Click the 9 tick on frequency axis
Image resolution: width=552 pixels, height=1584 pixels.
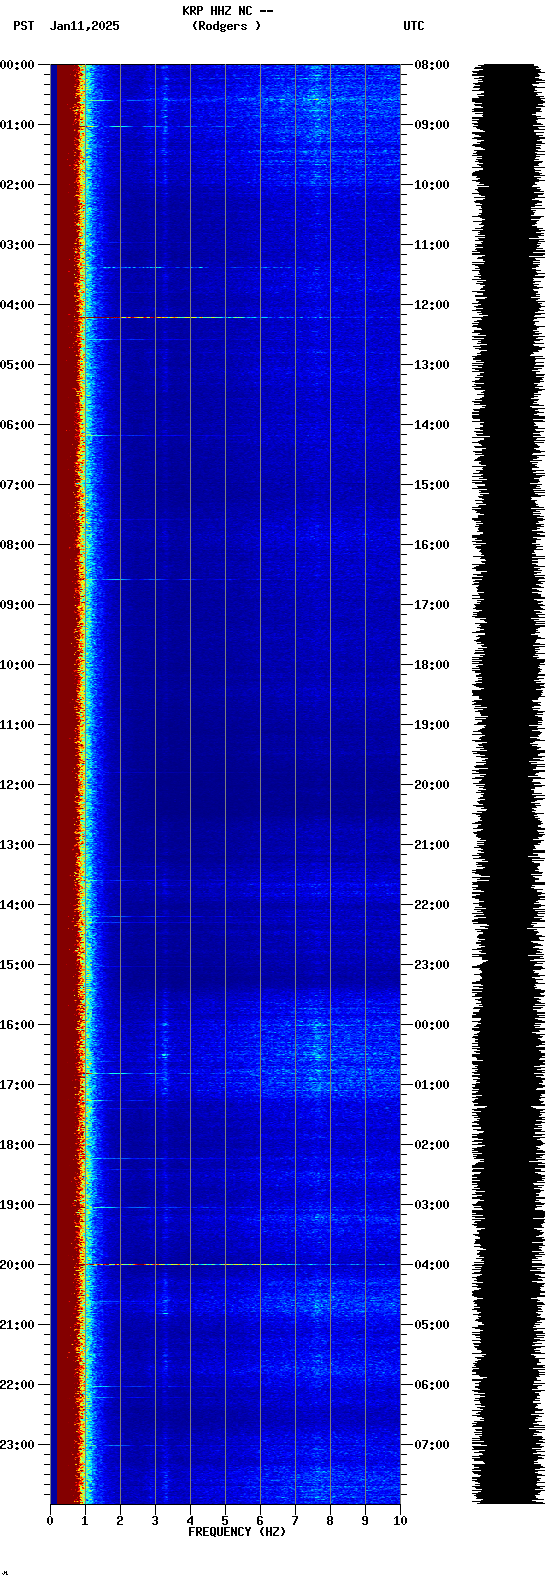pyautogui.click(x=365, y=1521)
